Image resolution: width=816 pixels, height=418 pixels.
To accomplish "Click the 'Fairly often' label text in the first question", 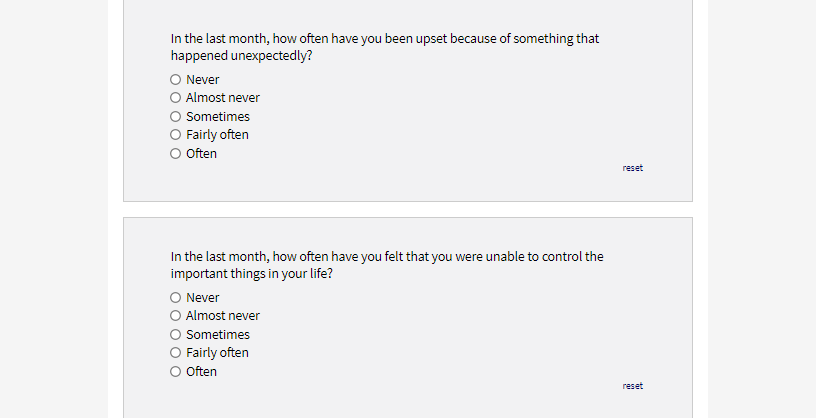I will (x=218, y=135).
